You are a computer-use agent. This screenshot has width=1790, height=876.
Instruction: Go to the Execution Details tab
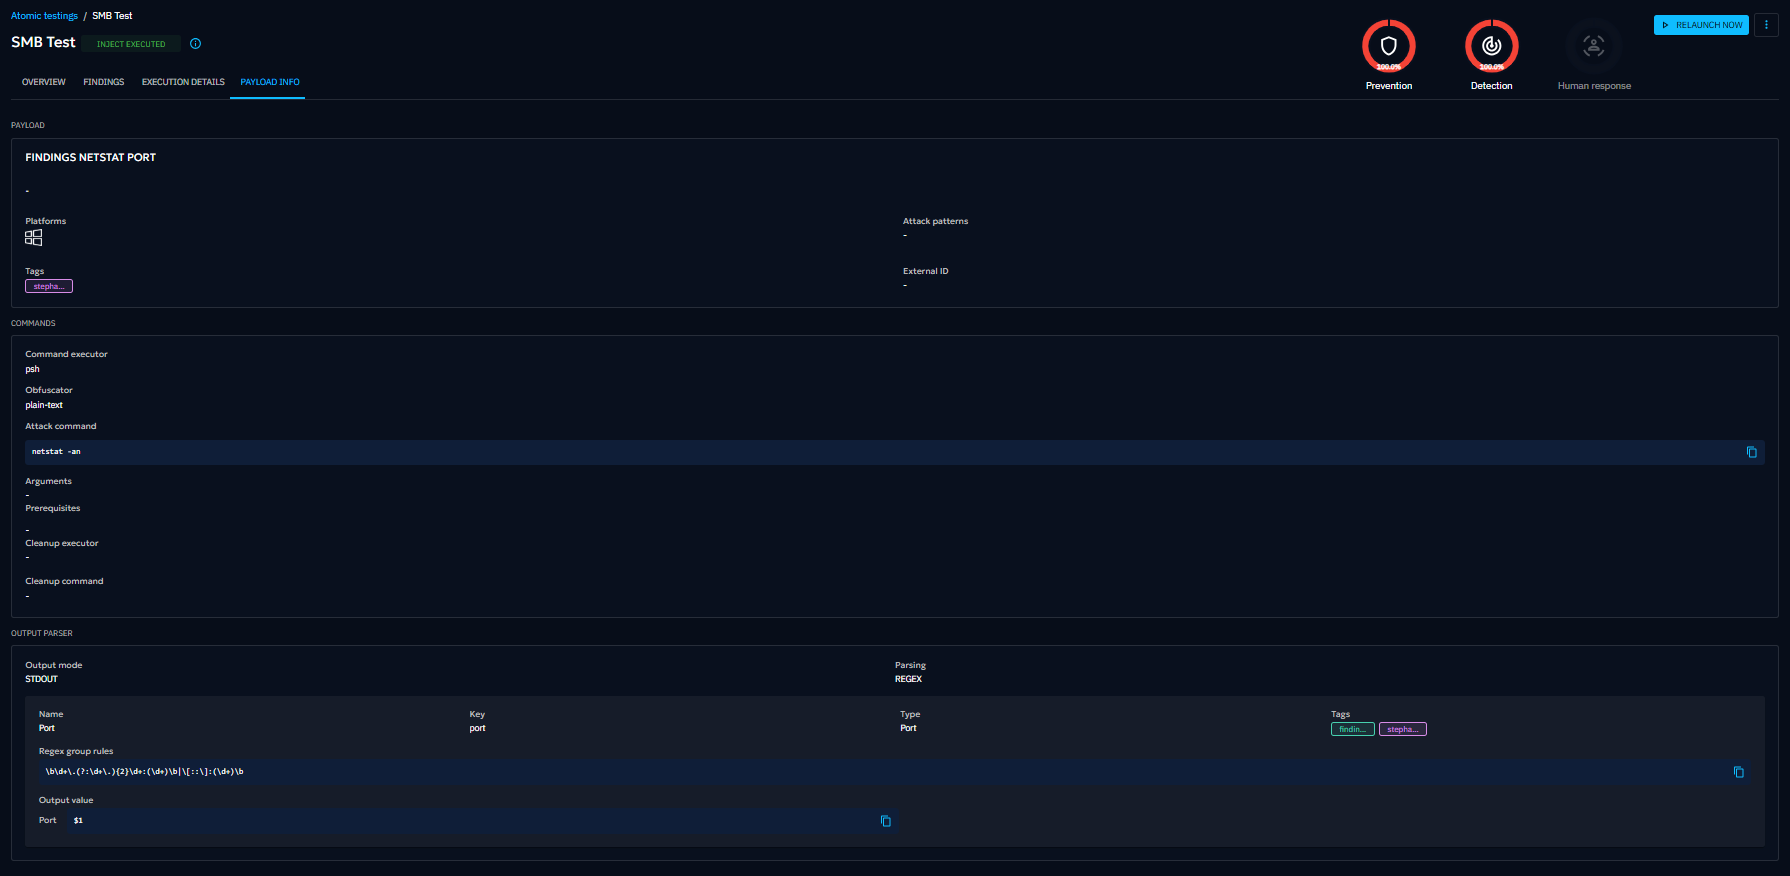(x=183, y=82)
